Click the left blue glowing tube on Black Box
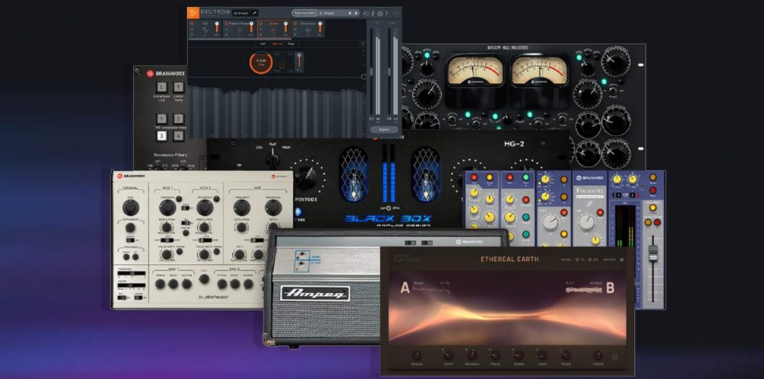The height and width of the screenshot is (379, 764). click(354, 174)
